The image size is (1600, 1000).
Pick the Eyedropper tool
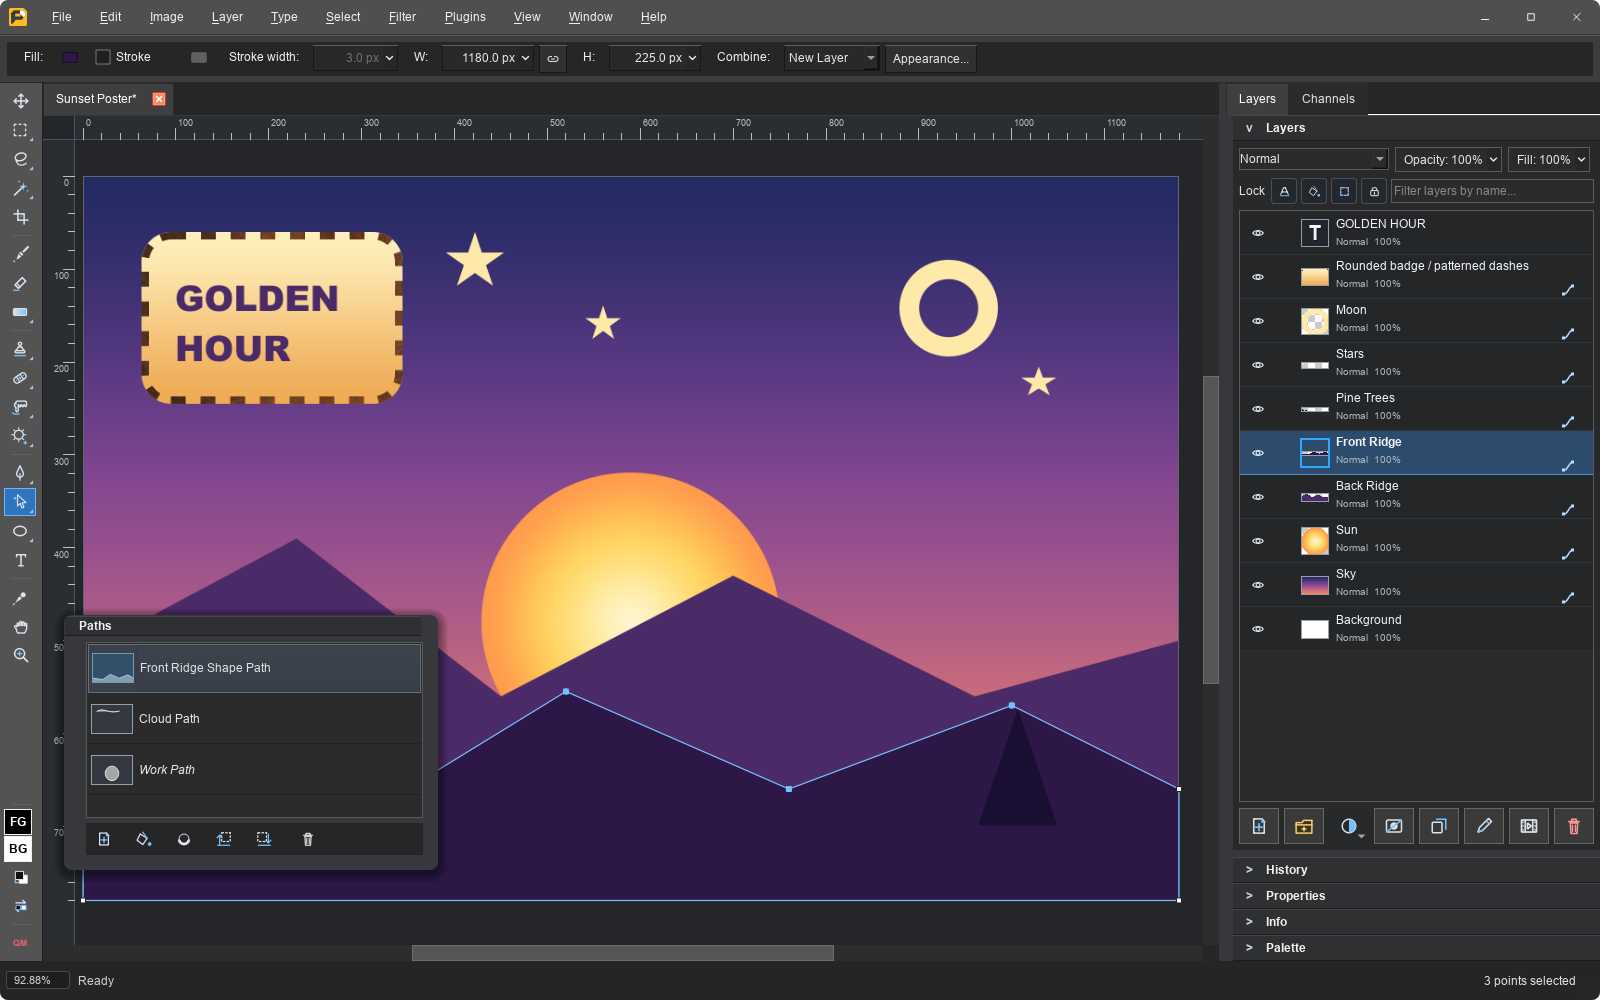[x=20, y=598]
